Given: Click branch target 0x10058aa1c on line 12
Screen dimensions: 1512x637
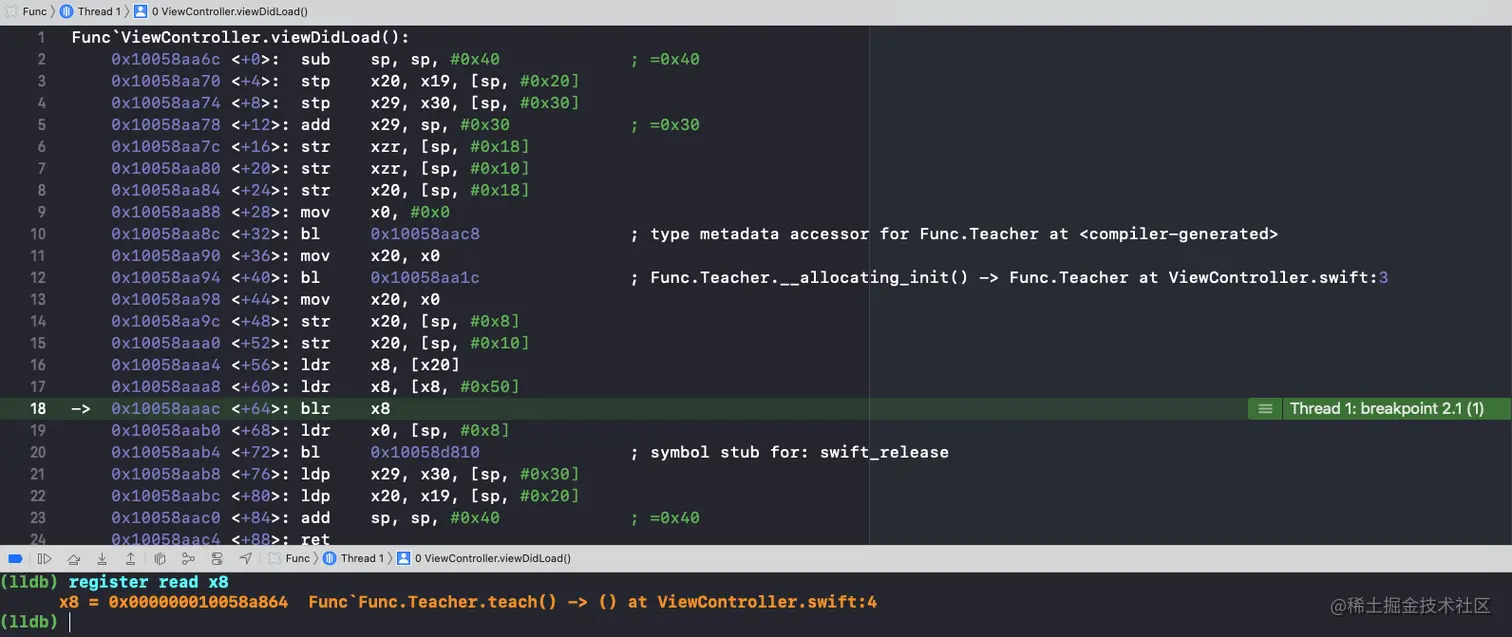Looking at the screenshot, I should click(x=425, y=277).
